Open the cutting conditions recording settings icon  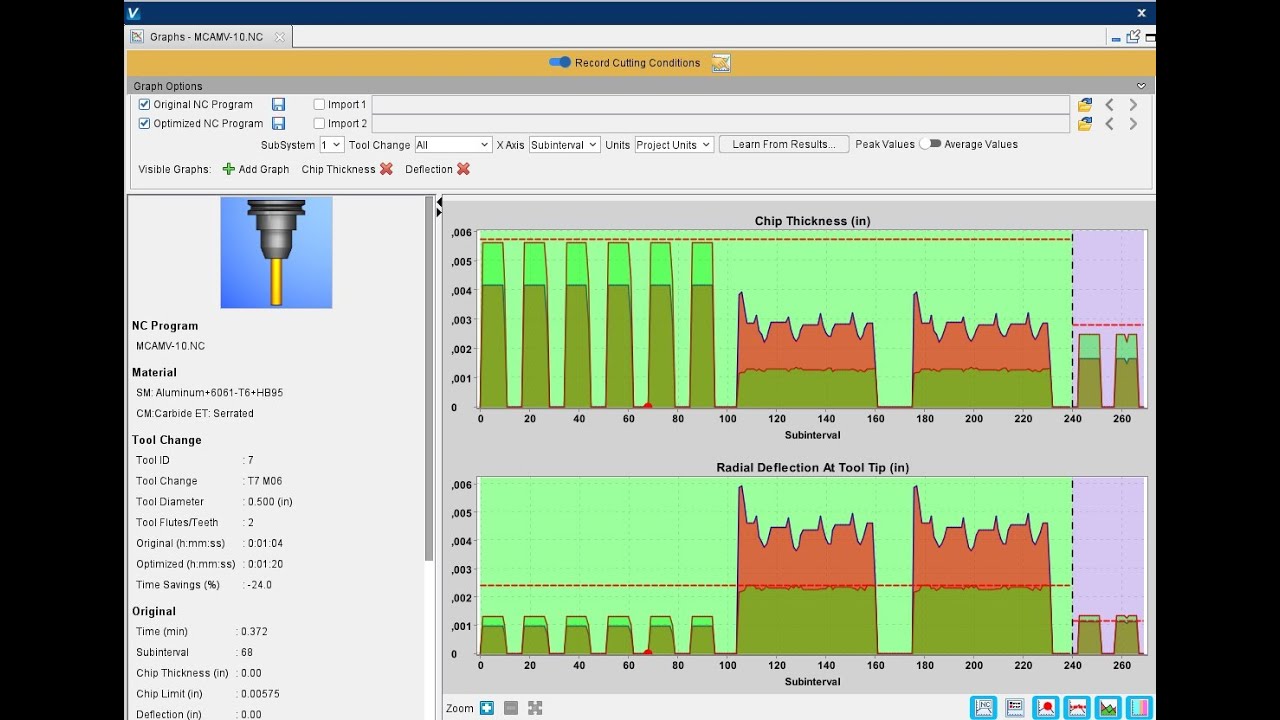click(x=721, y=63)
